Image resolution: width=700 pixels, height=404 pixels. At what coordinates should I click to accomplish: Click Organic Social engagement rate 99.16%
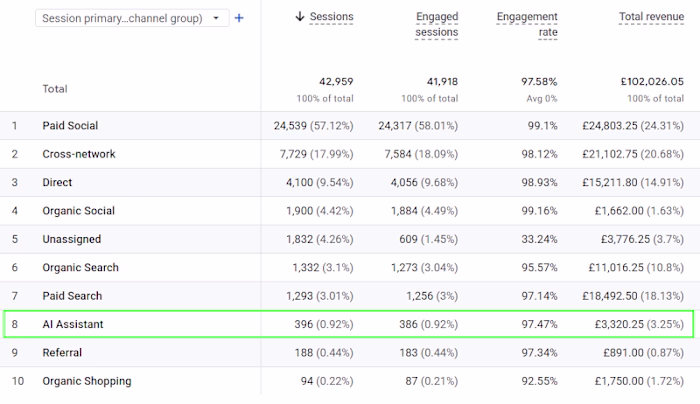pyautogui.click(x=539, y=211)
